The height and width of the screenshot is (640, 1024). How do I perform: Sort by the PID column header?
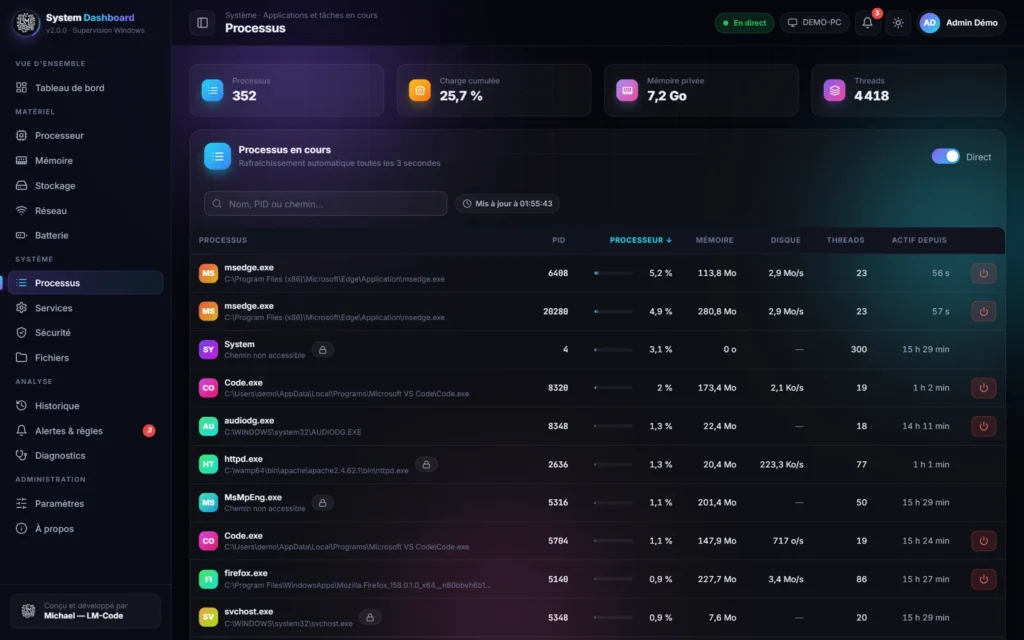click(x=558, y=240)
